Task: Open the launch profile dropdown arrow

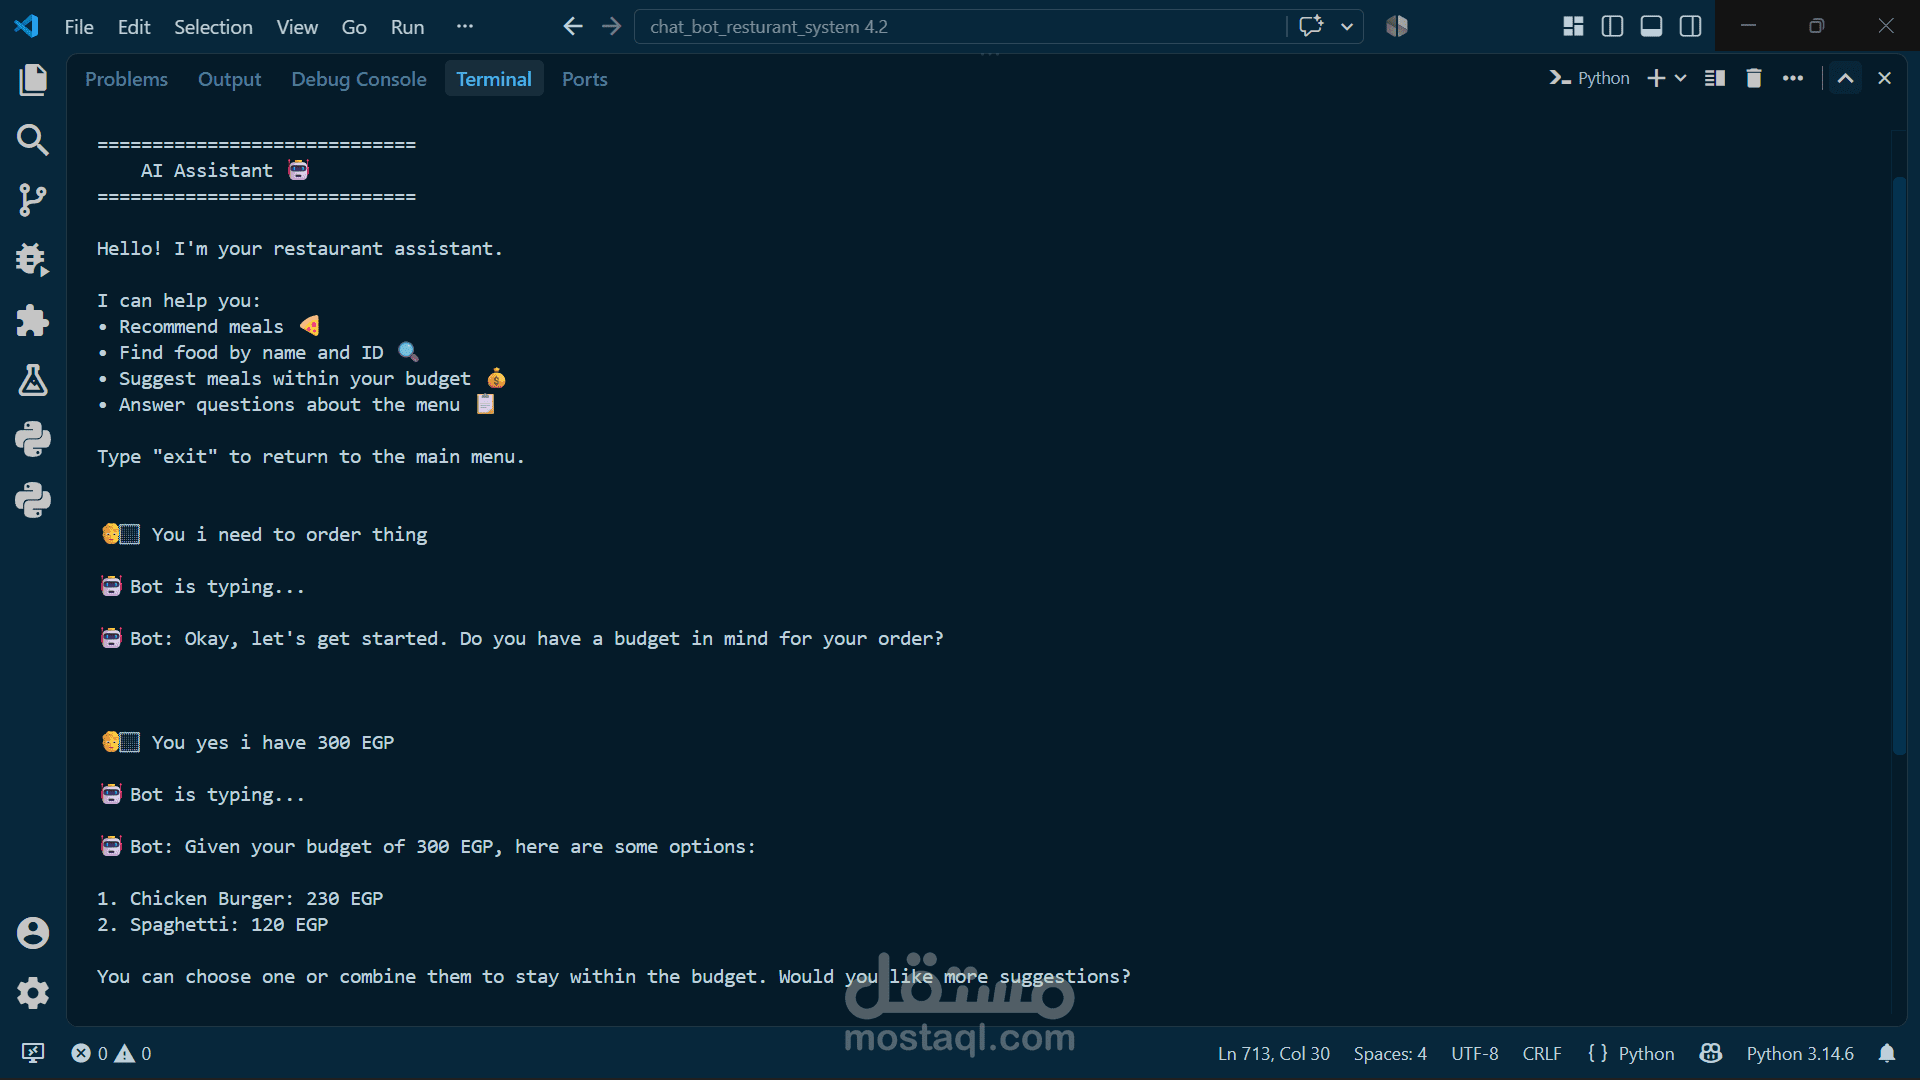Action: click(x=1681, y=78)
